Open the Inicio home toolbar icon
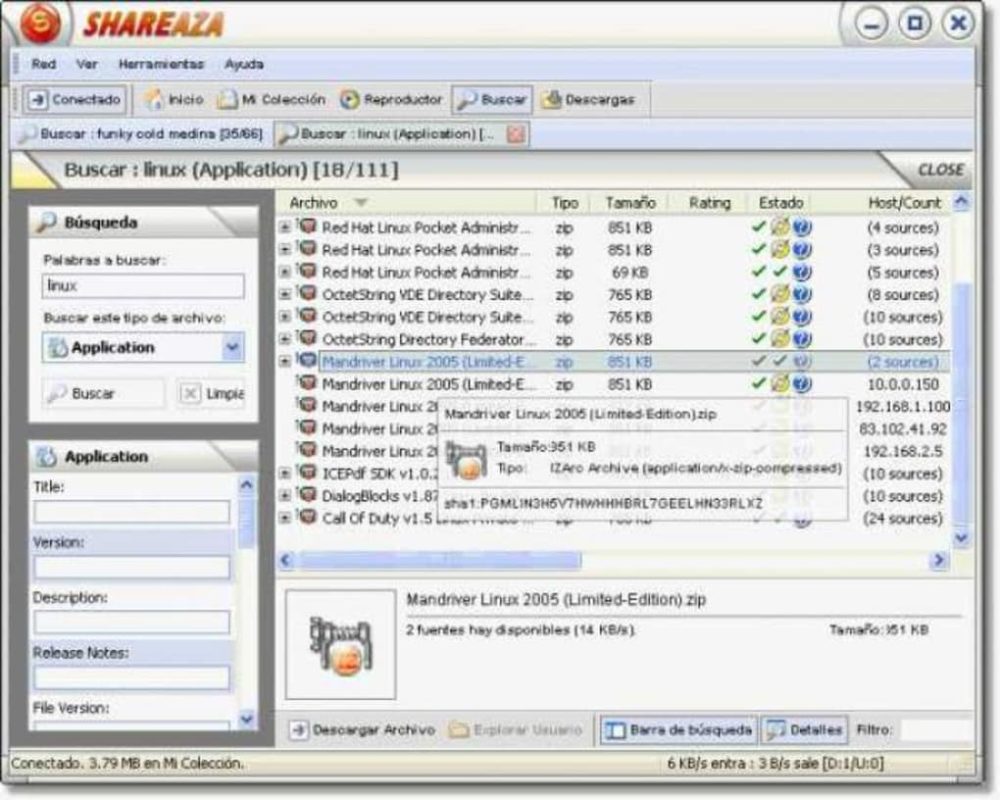This screenshot has width=1000, height=800. tap(154, 99)
